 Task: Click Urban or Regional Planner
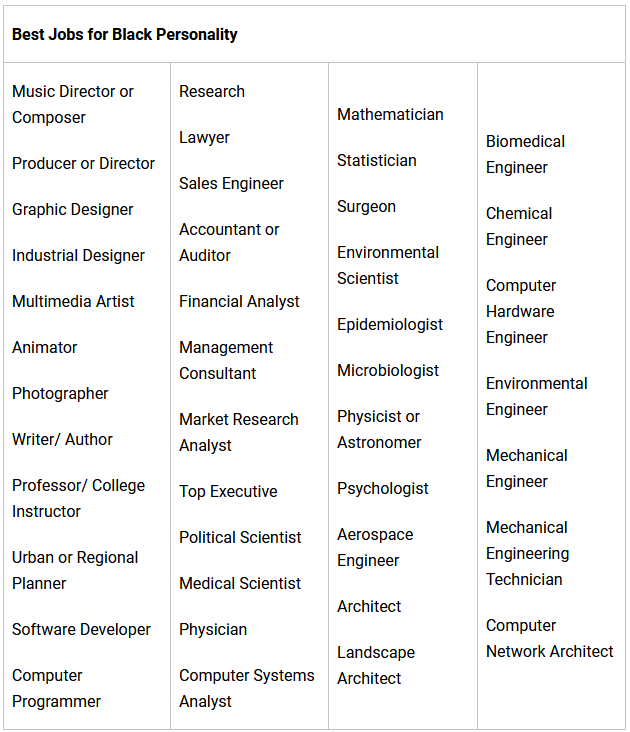76,570
